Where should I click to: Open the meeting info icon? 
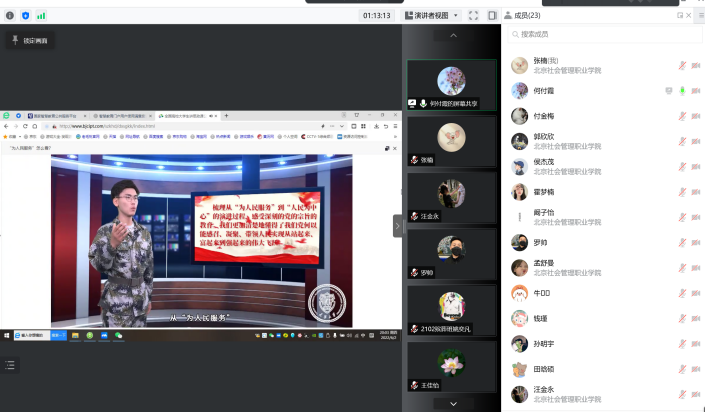(10, 16)
